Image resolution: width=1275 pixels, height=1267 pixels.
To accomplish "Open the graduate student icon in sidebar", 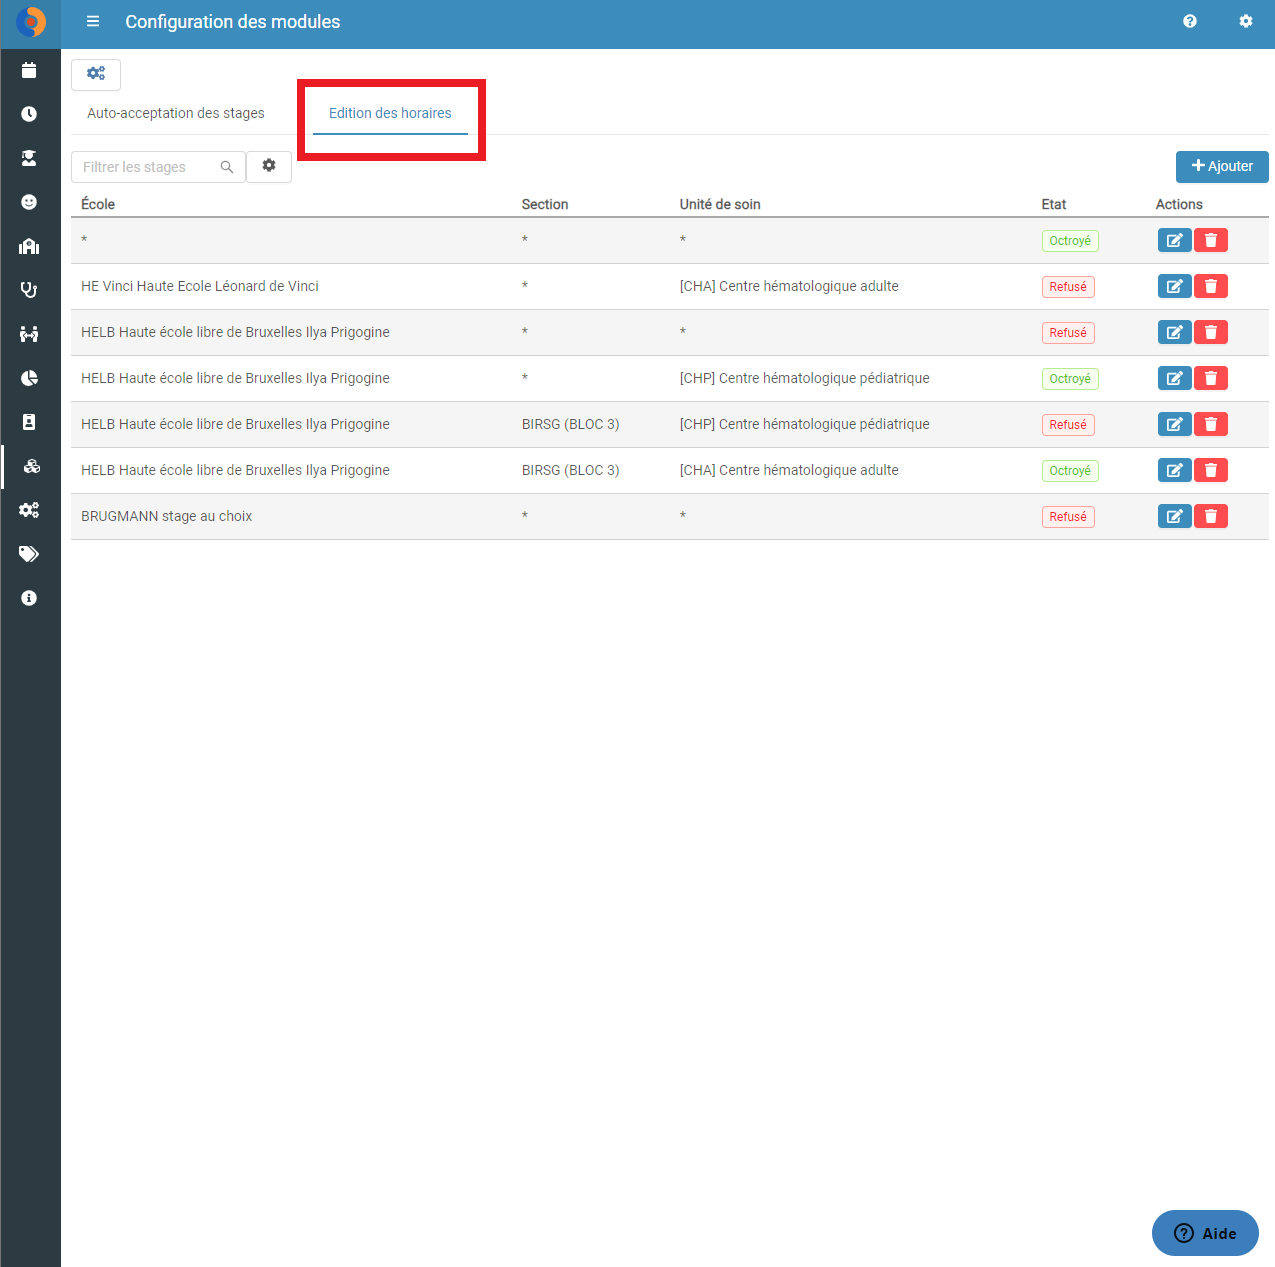I will [x=29, y=158].
